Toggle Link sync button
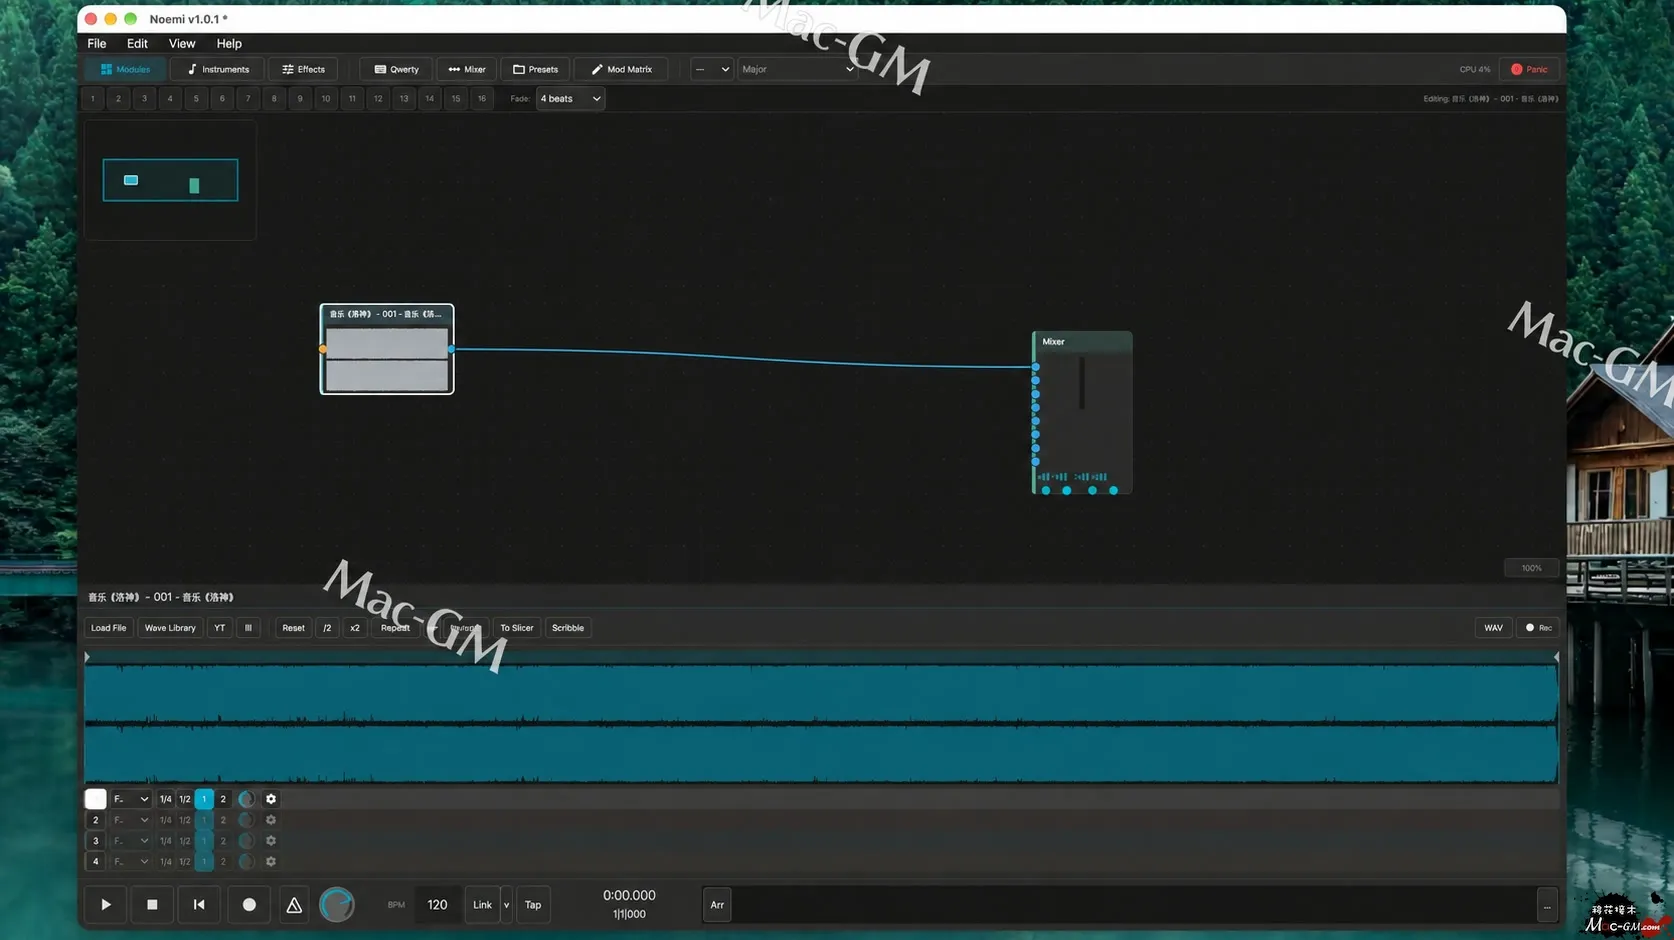 482,905
